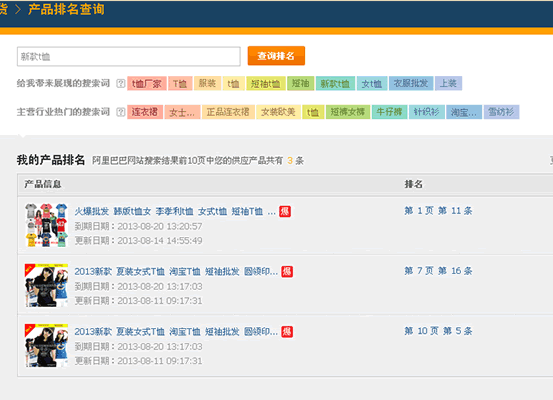The image size is (553, 400).
Task: Focus the keyword search box with 新款t恤
Action: click(129, 56)
